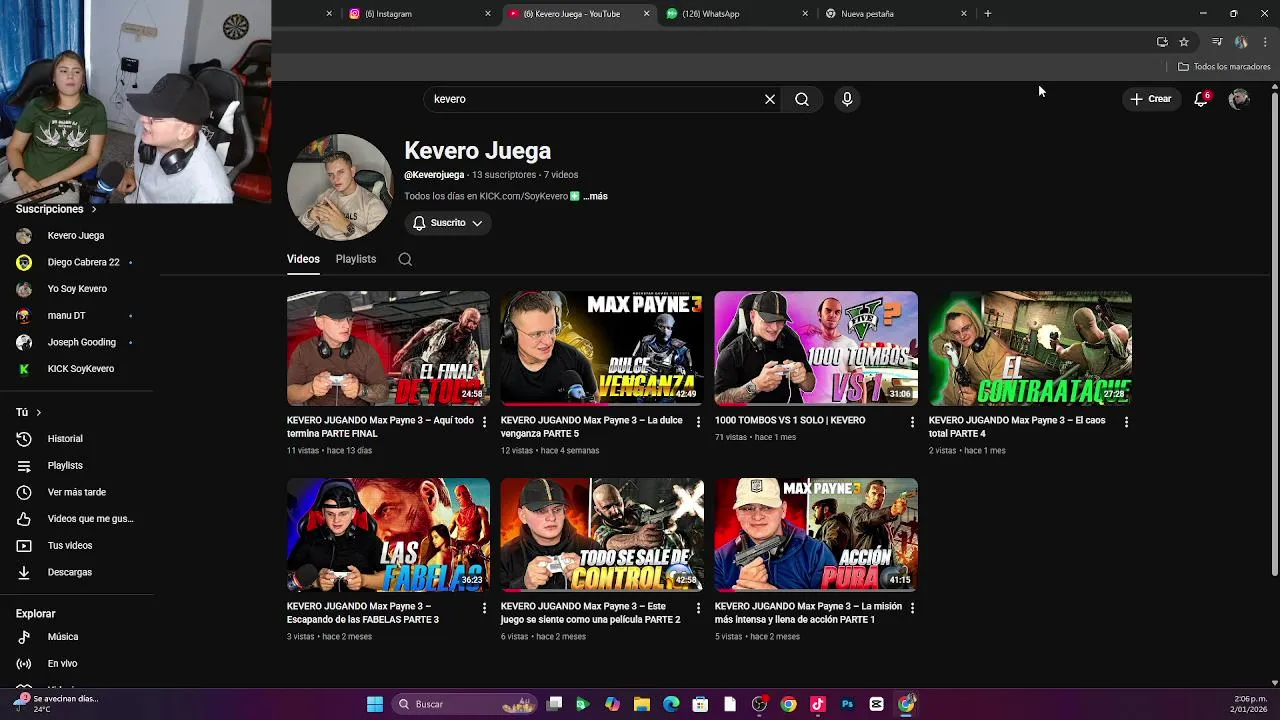Open Todos los marcadores folder
The height and width of the screenshot is (720, 1280).
(1224, 67)
